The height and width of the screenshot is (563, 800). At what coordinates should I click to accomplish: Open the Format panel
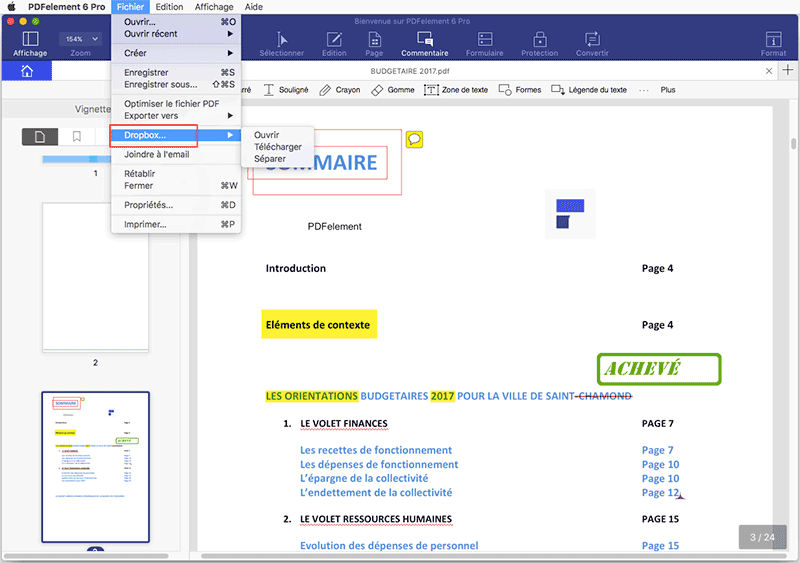(773, 44)
